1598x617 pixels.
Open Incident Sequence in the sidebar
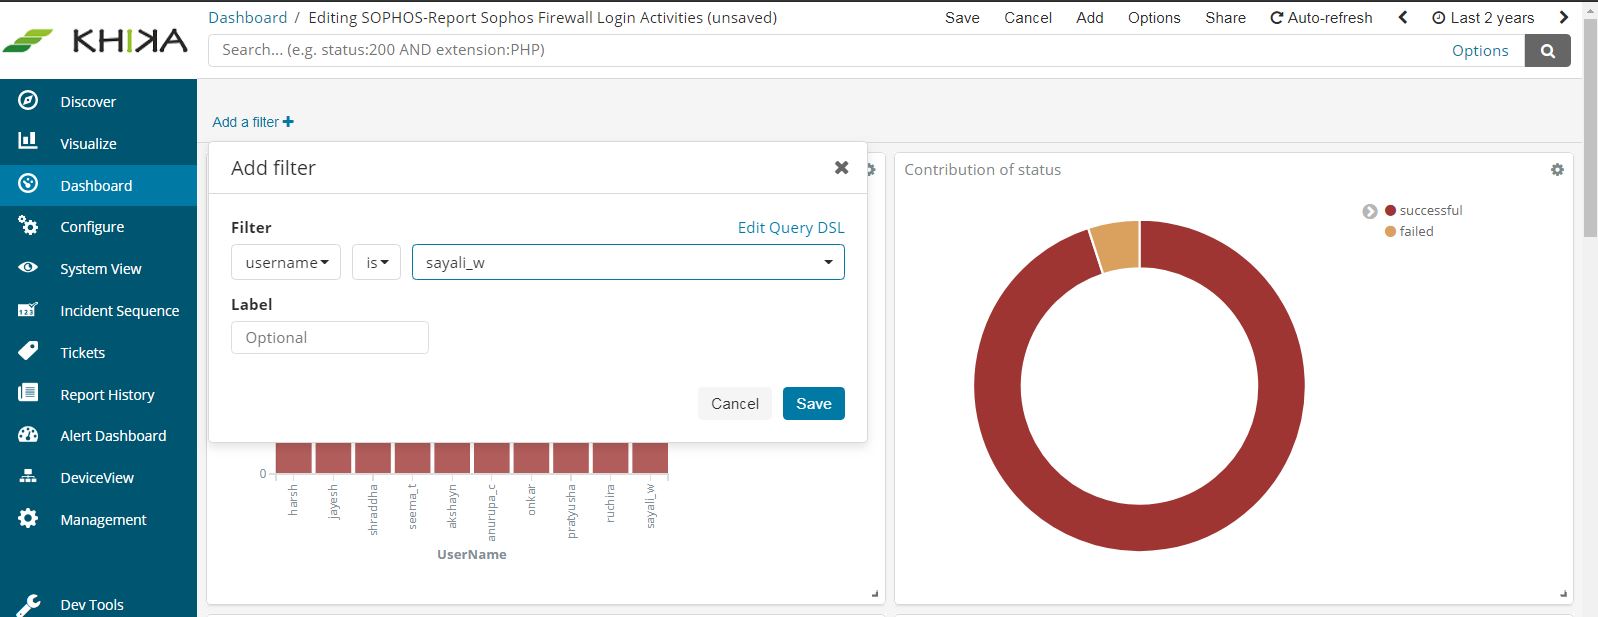coord(119,311)
